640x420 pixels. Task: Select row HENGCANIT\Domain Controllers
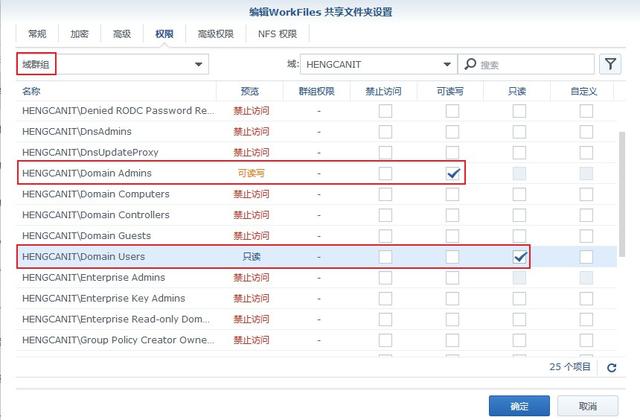tap(316, 215)
